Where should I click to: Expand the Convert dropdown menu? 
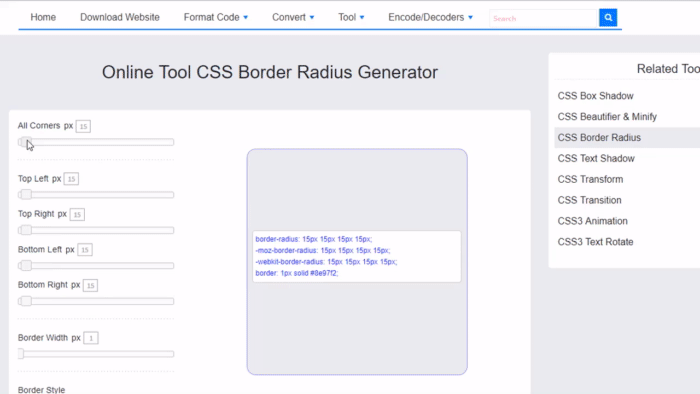pos(293,17)
